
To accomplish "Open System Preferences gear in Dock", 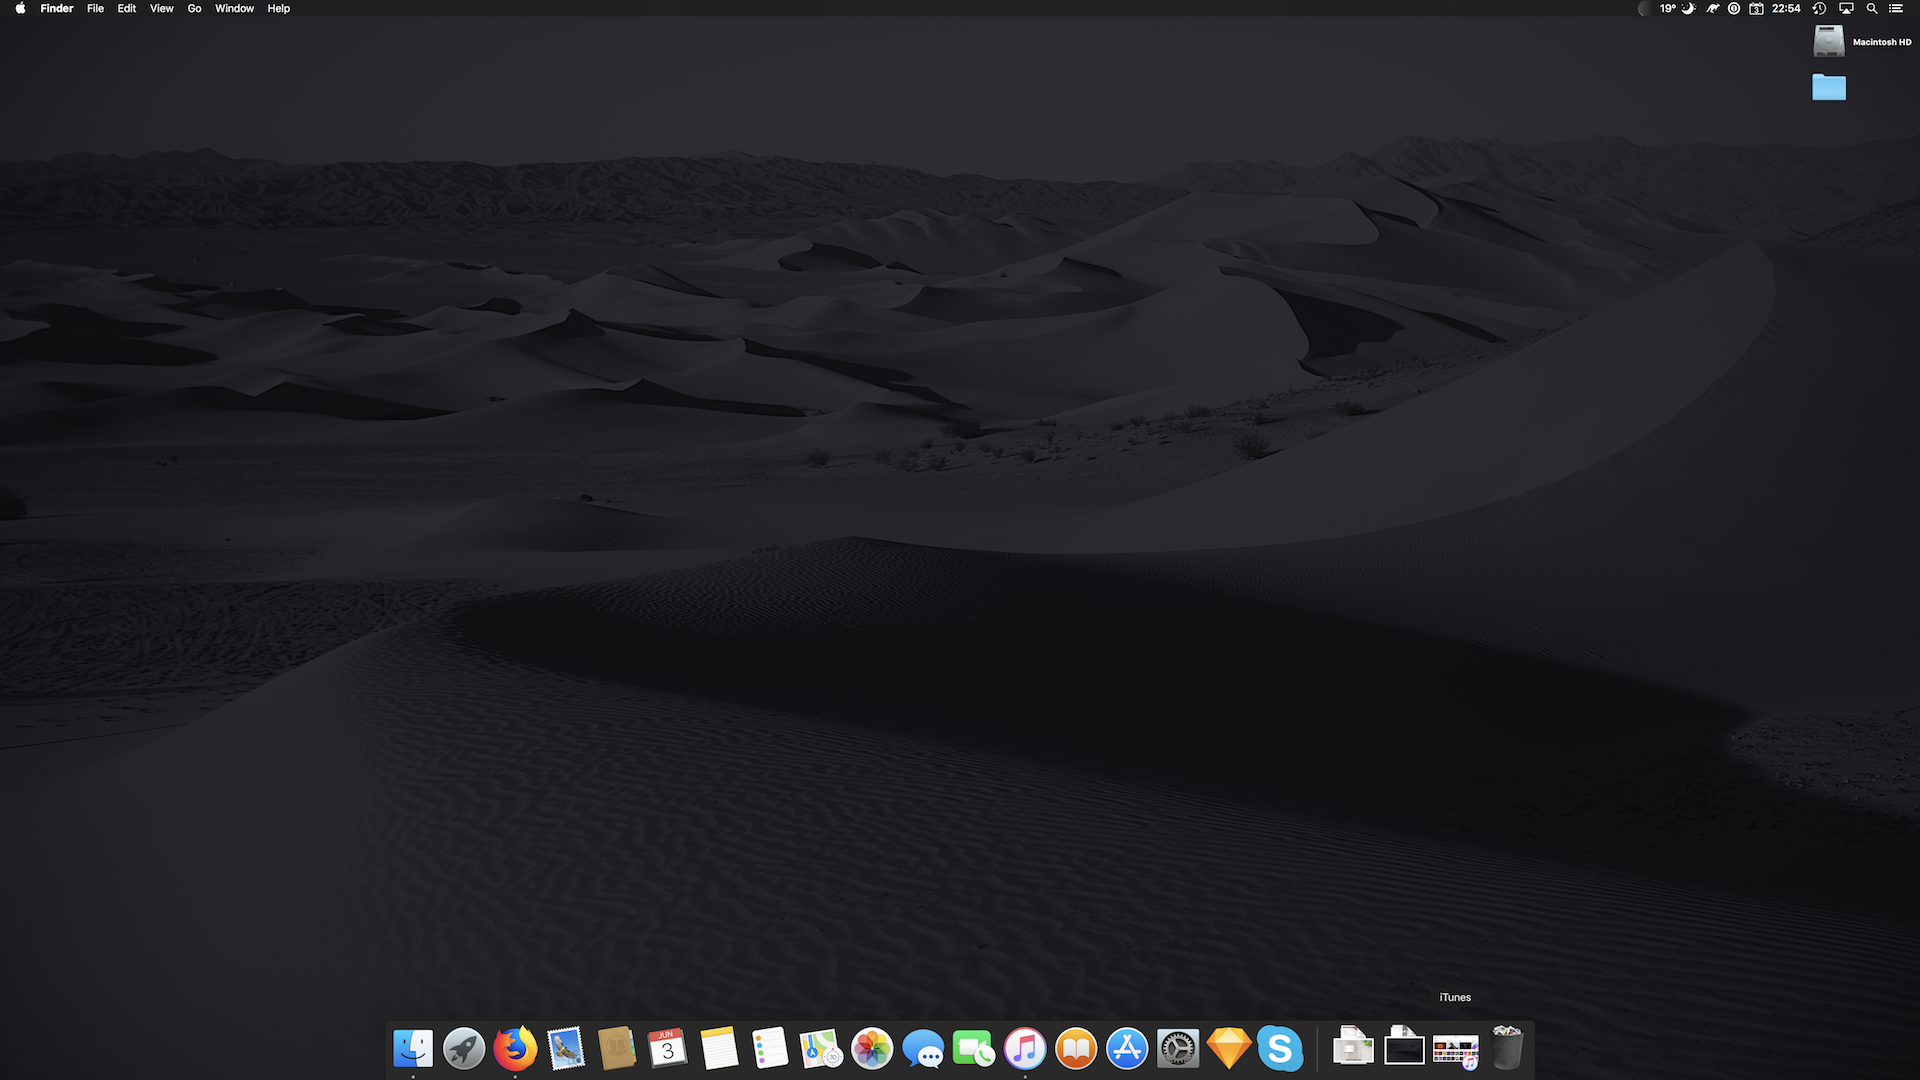I will tap(1177, 1048).
